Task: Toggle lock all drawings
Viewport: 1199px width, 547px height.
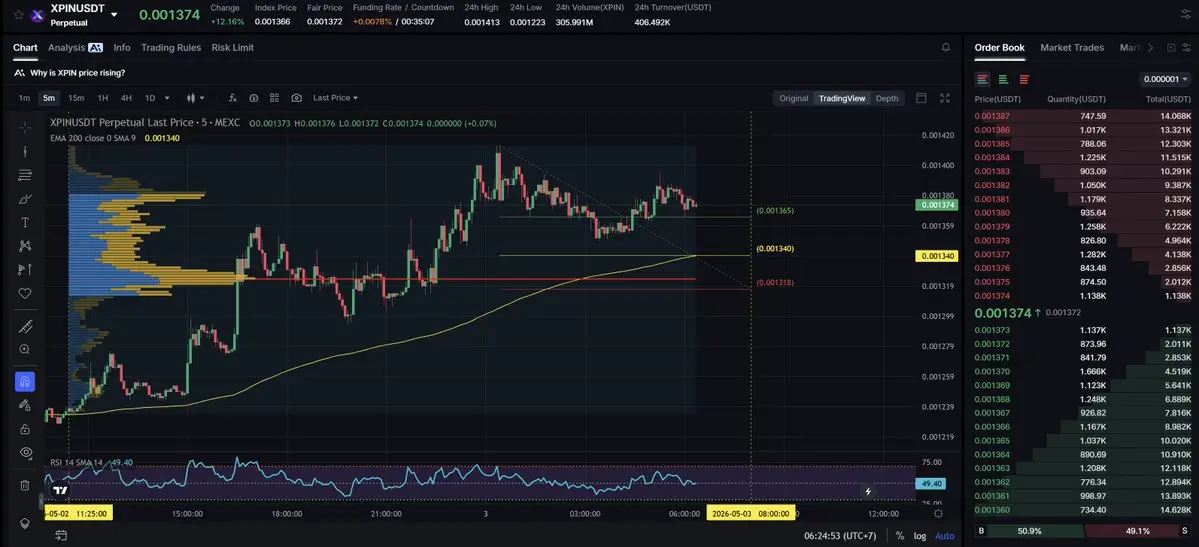Action: pos(24,428)
